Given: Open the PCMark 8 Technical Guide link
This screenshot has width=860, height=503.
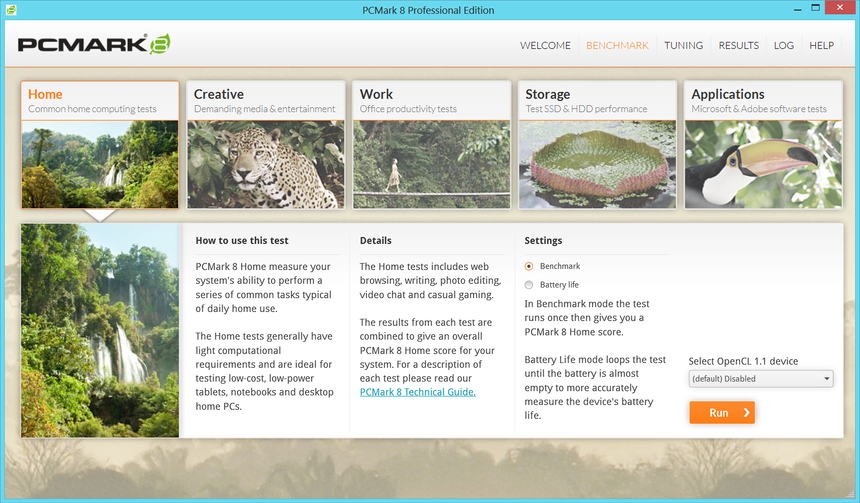Looking at the screenshot, I should pos(417,392).
